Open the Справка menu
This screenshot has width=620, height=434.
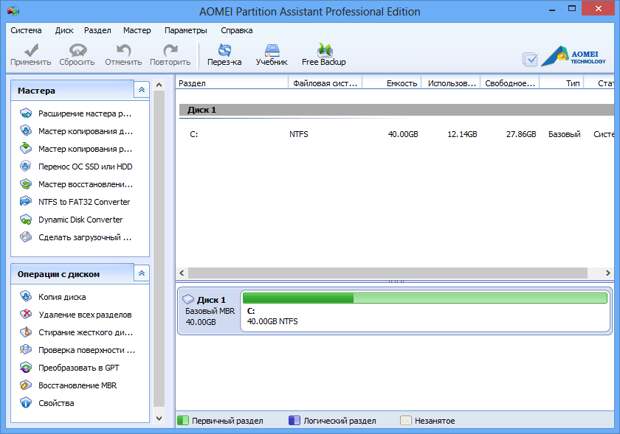[x=236, y=30]
